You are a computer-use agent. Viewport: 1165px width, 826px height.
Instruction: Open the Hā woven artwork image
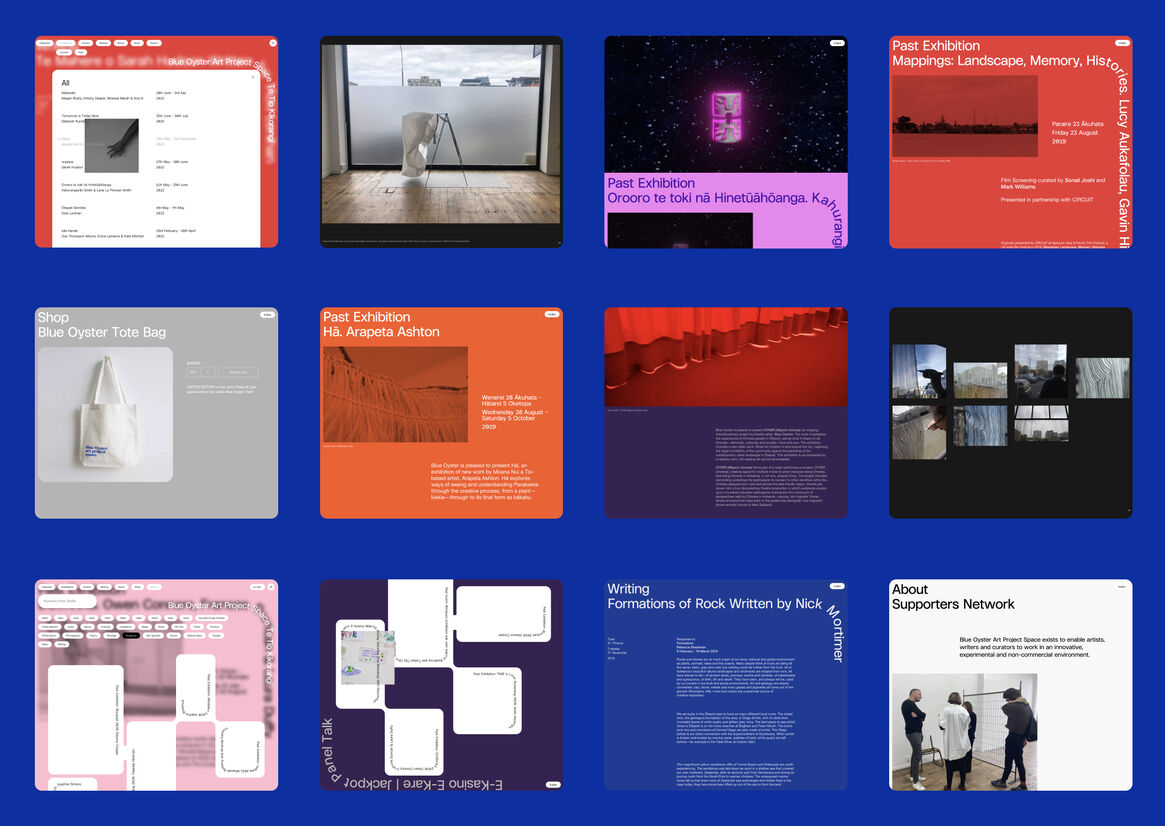click(395, 394)
